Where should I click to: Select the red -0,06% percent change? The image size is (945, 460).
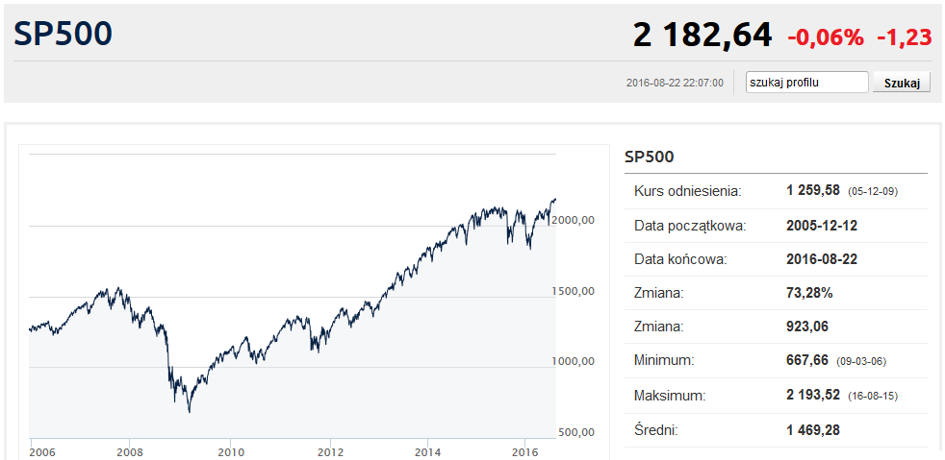tap(825, 38)
